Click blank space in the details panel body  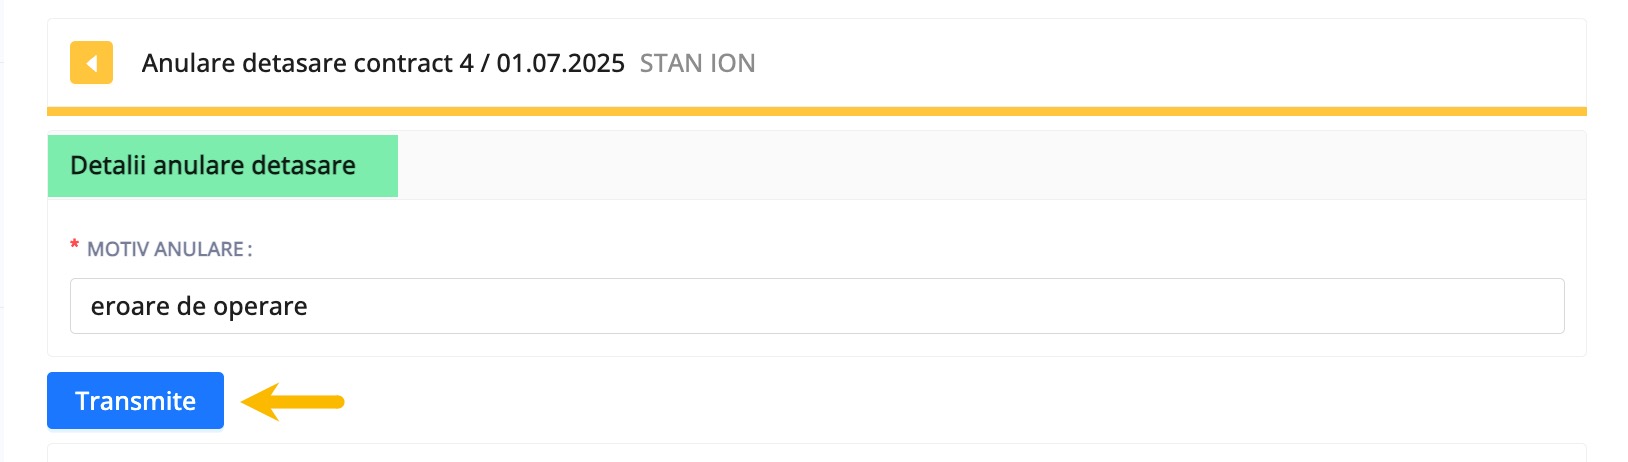pyautogui.click(x=900, y=239)
